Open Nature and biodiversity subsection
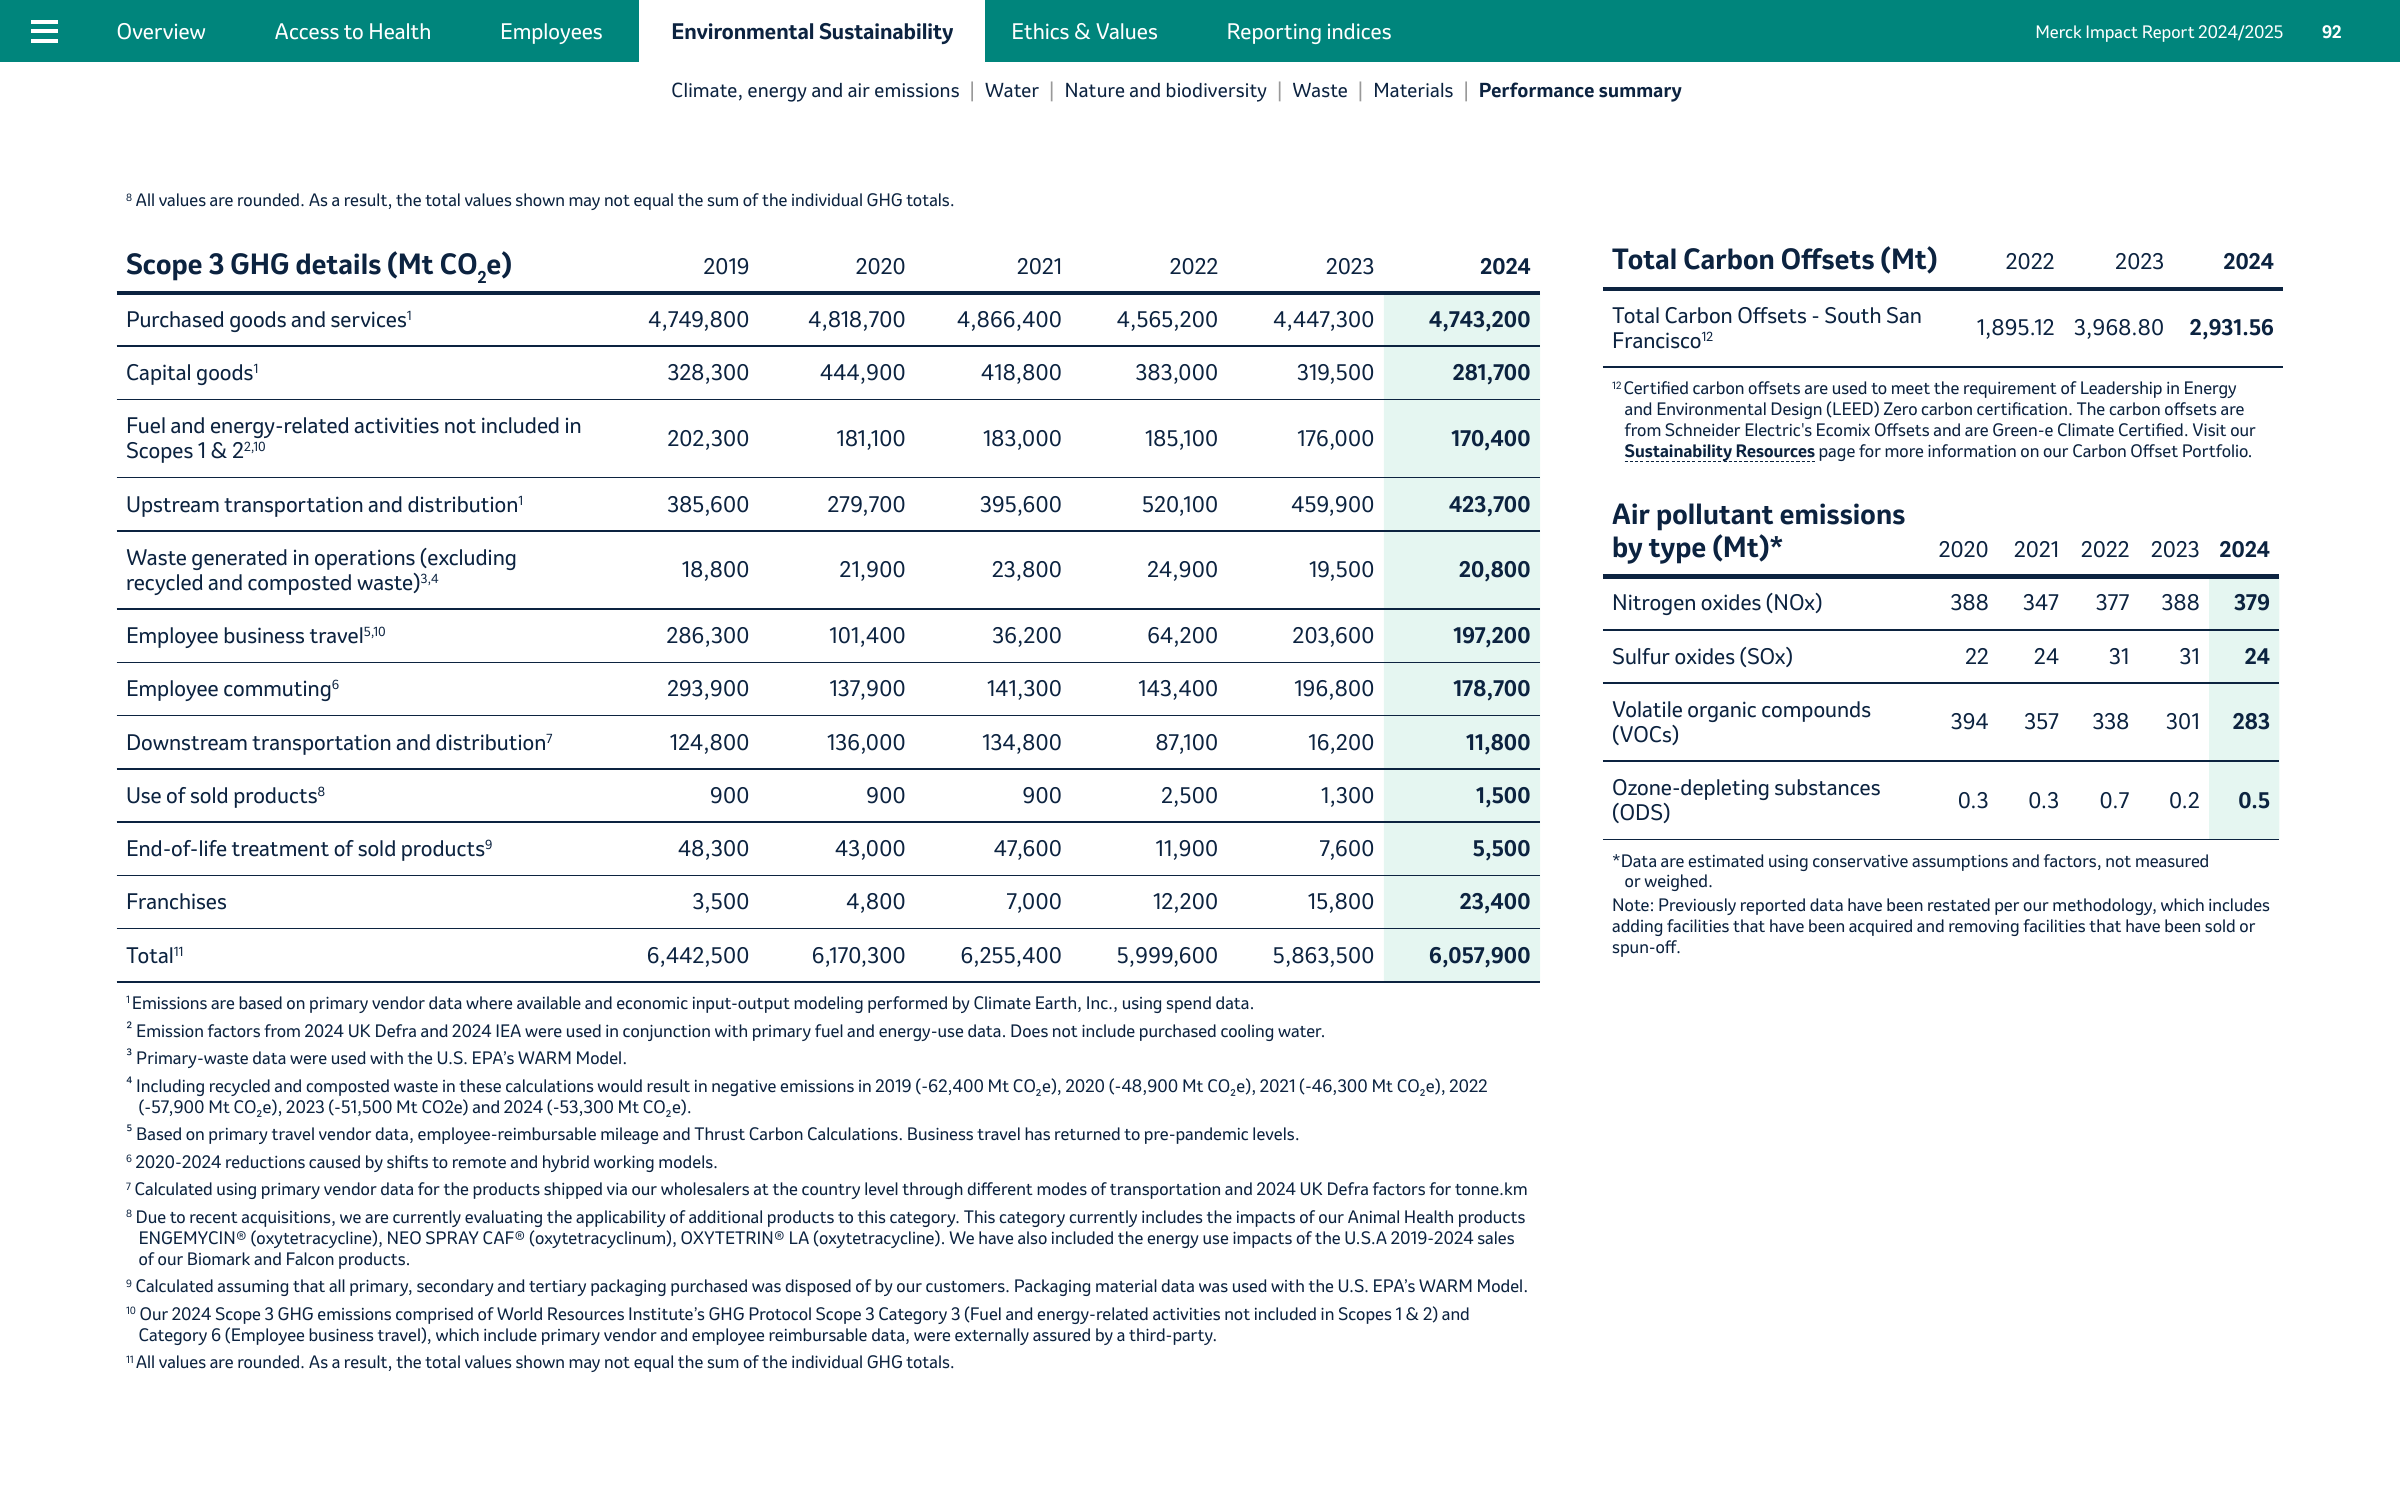Screen dimensions: 2400x1500 point(1165,90)
